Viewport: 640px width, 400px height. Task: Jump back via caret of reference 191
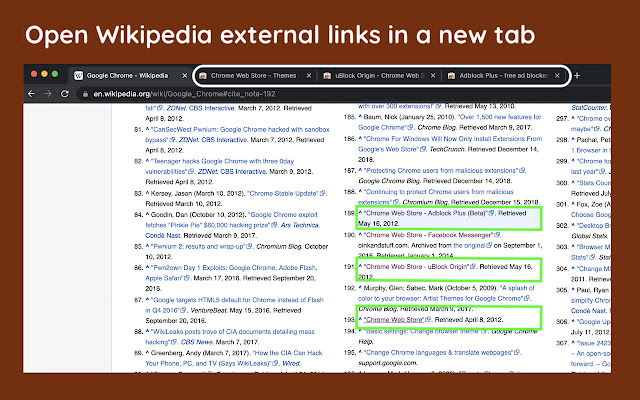360,267
